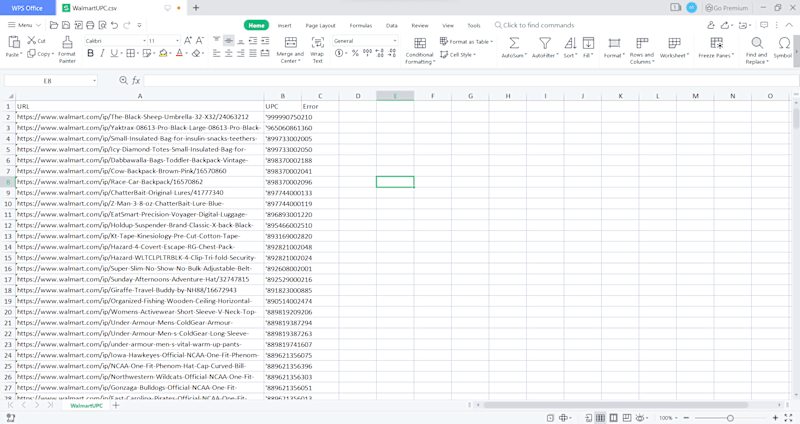Switch to the Page Layout tab

[x=320, y=25]
